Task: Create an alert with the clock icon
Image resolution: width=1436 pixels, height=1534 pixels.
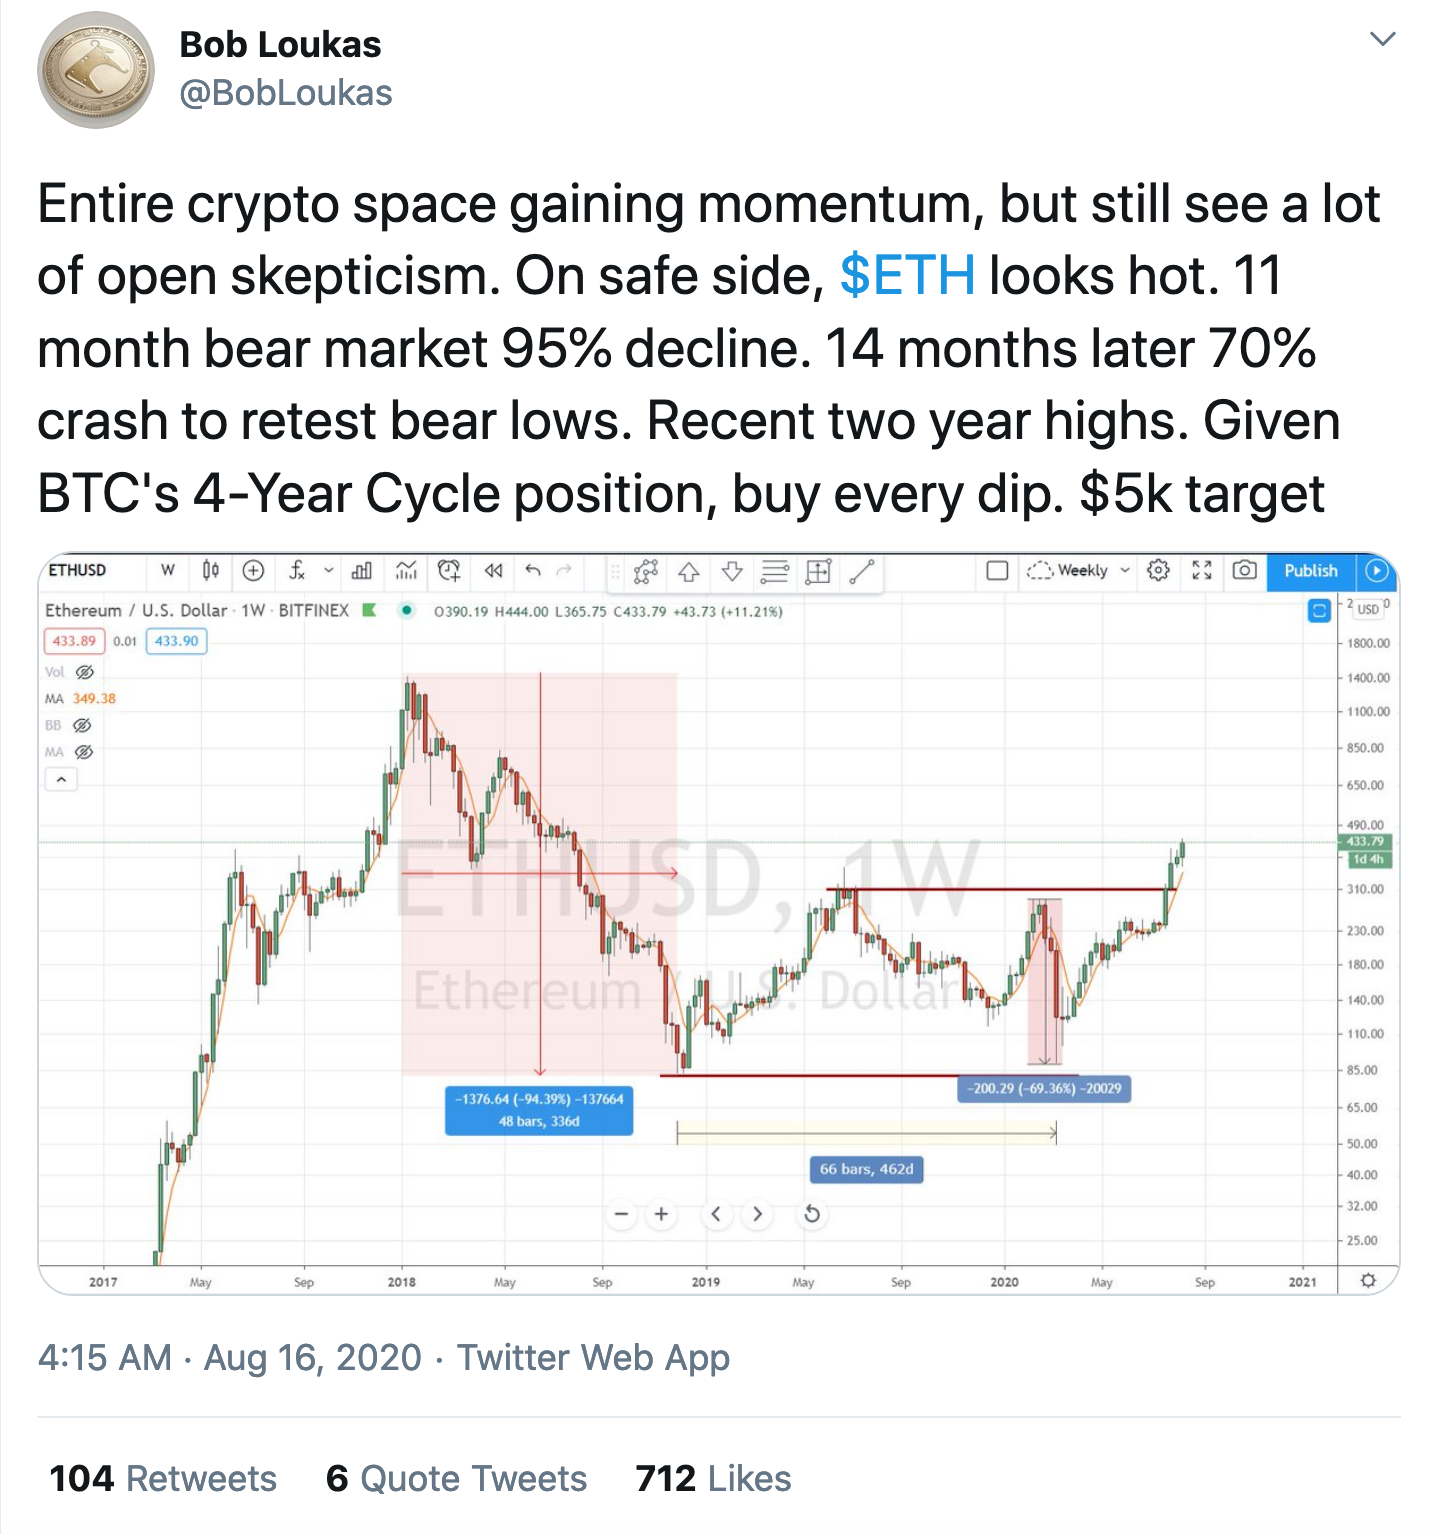Action: tap(449, 572)
